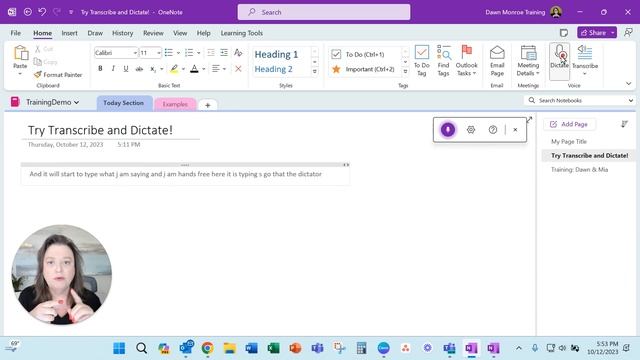Toggle bold formatting

(100, 69)
